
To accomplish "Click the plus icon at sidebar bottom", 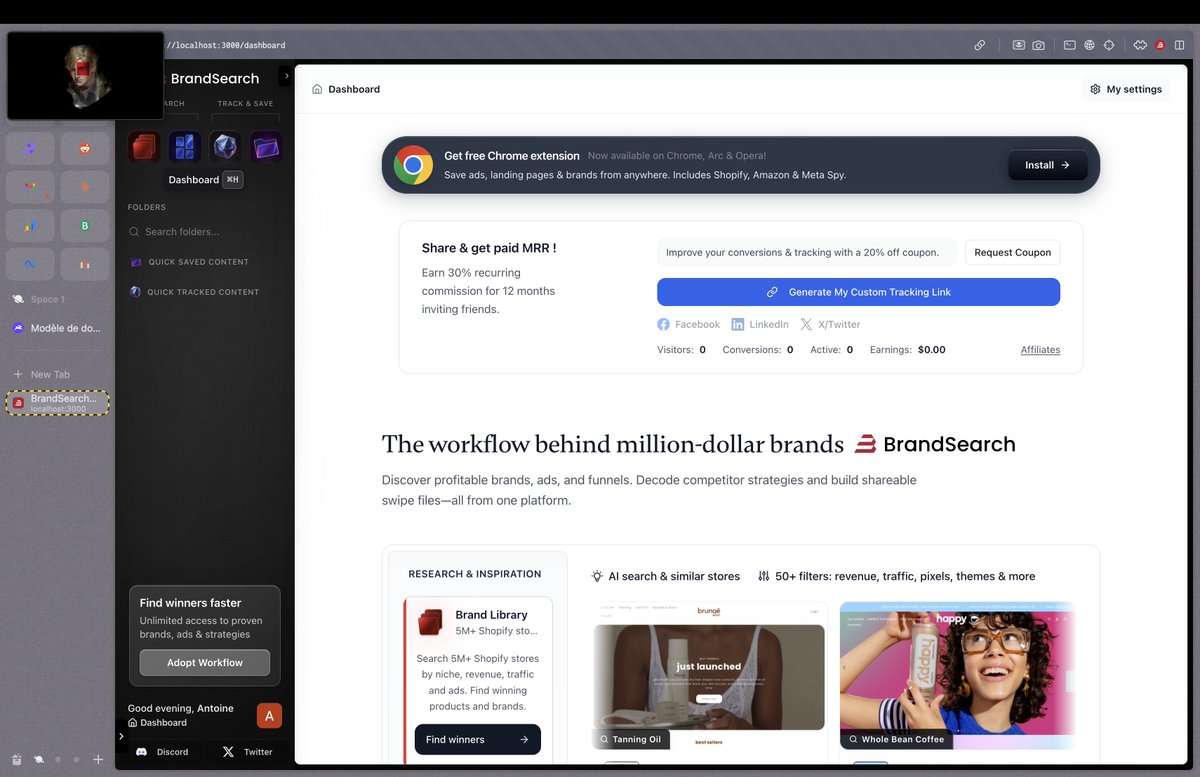I will click(98, 760).
